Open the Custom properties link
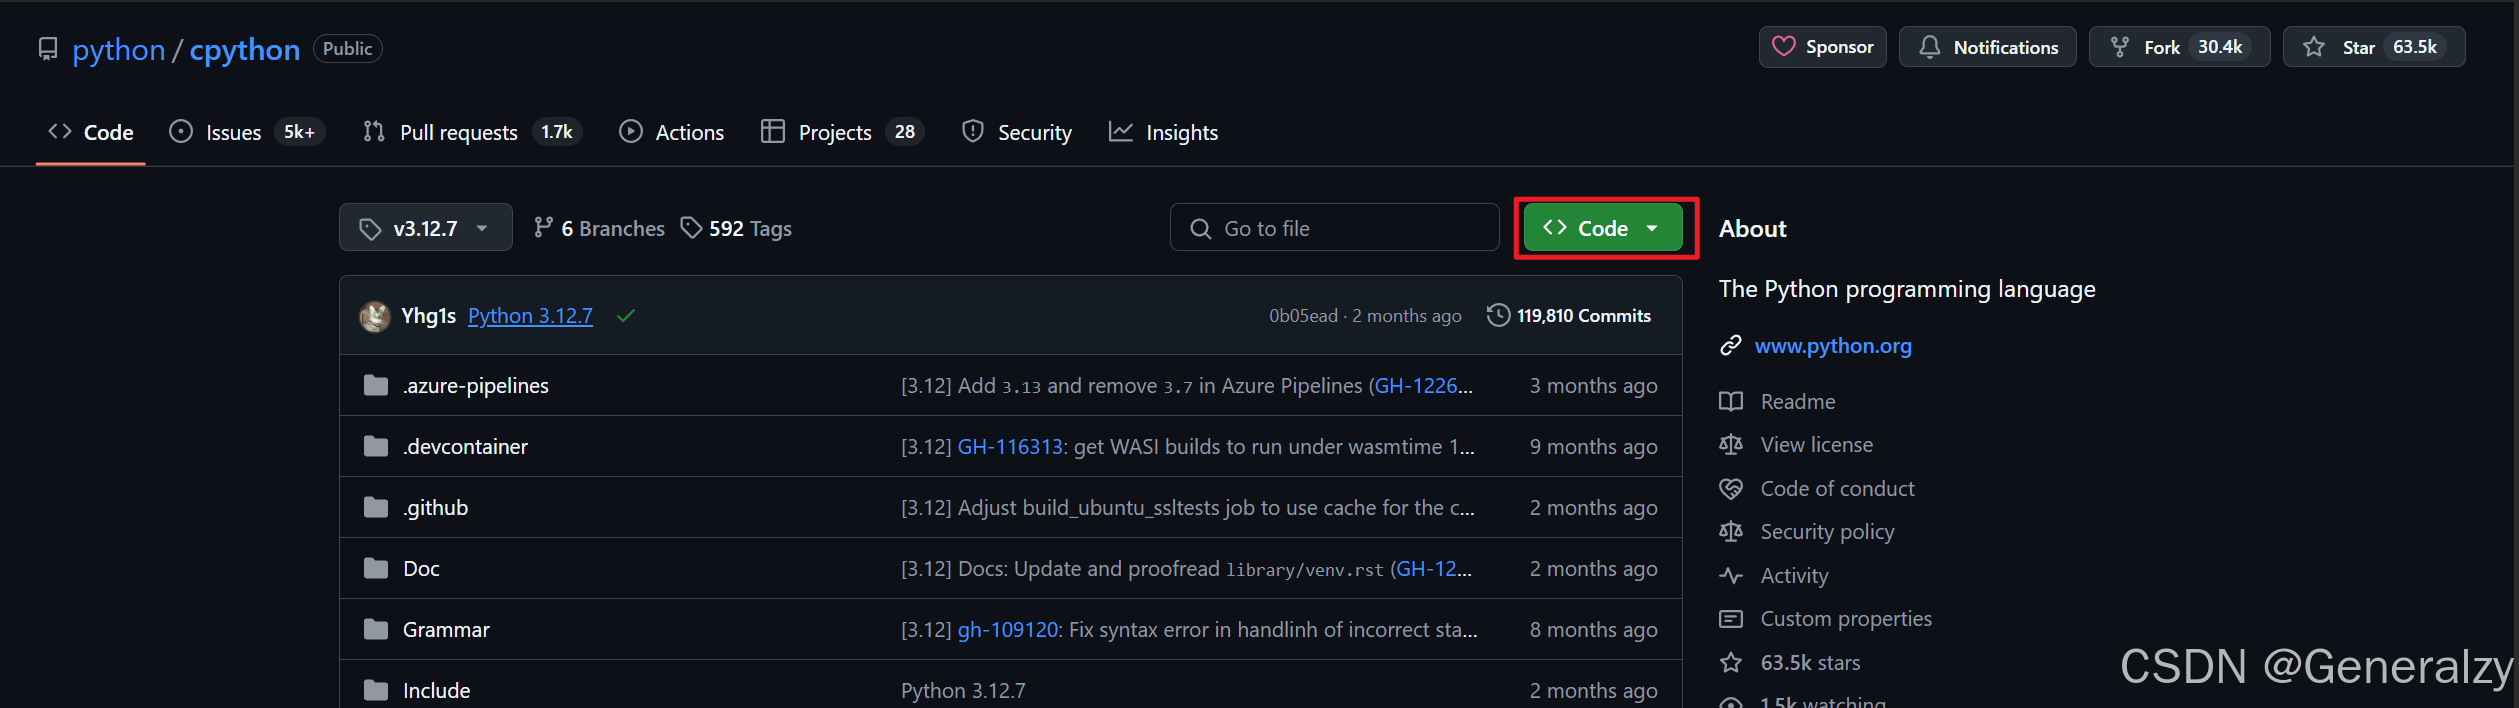This screenshot has height=708, width=2519. click(x=1846, y=619)
